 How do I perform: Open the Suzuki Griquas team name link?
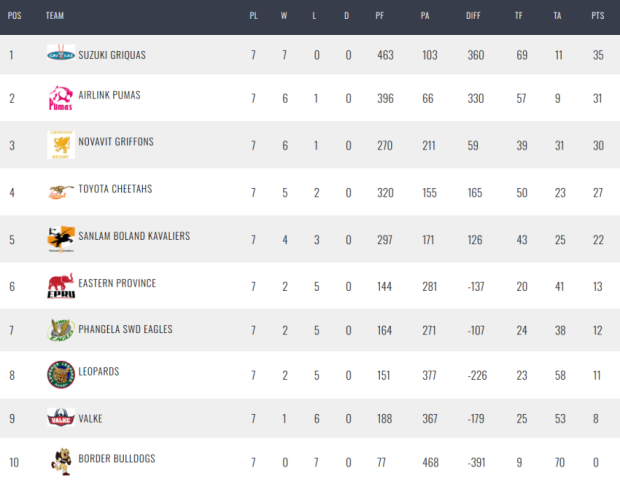pos(112,55)
